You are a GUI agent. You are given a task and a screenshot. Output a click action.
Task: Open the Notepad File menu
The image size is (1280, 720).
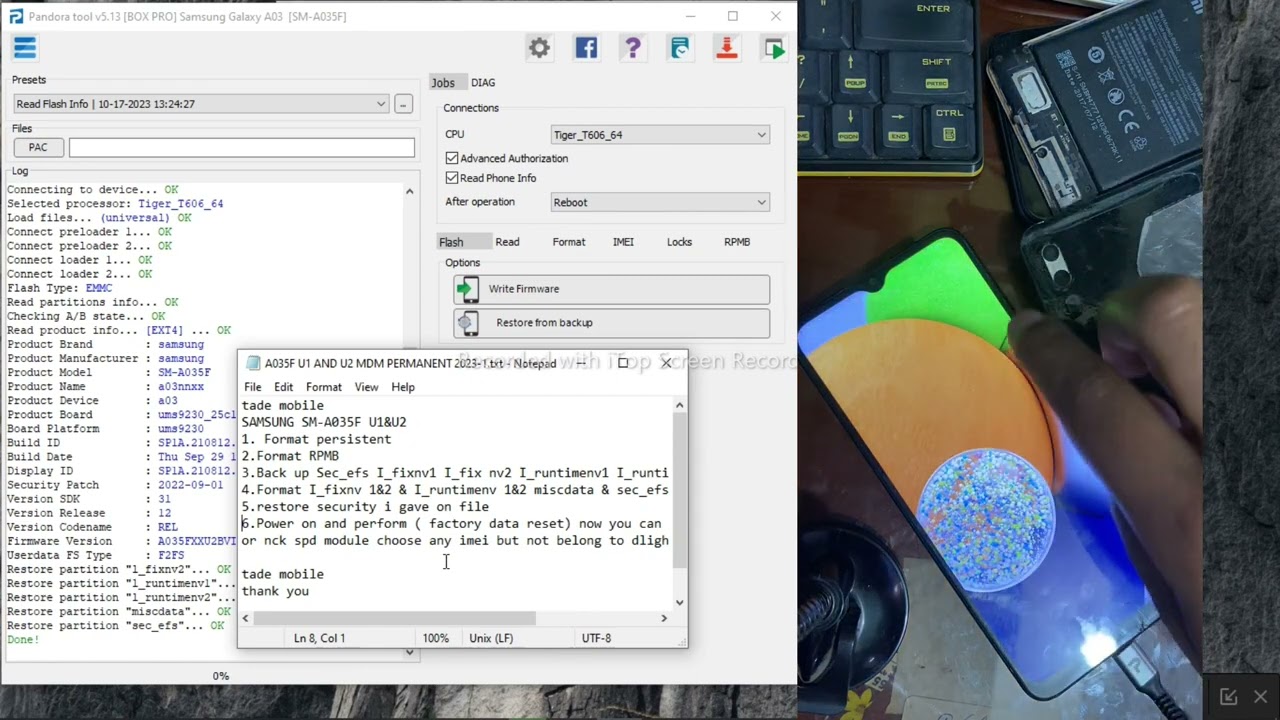click(253, 387)
